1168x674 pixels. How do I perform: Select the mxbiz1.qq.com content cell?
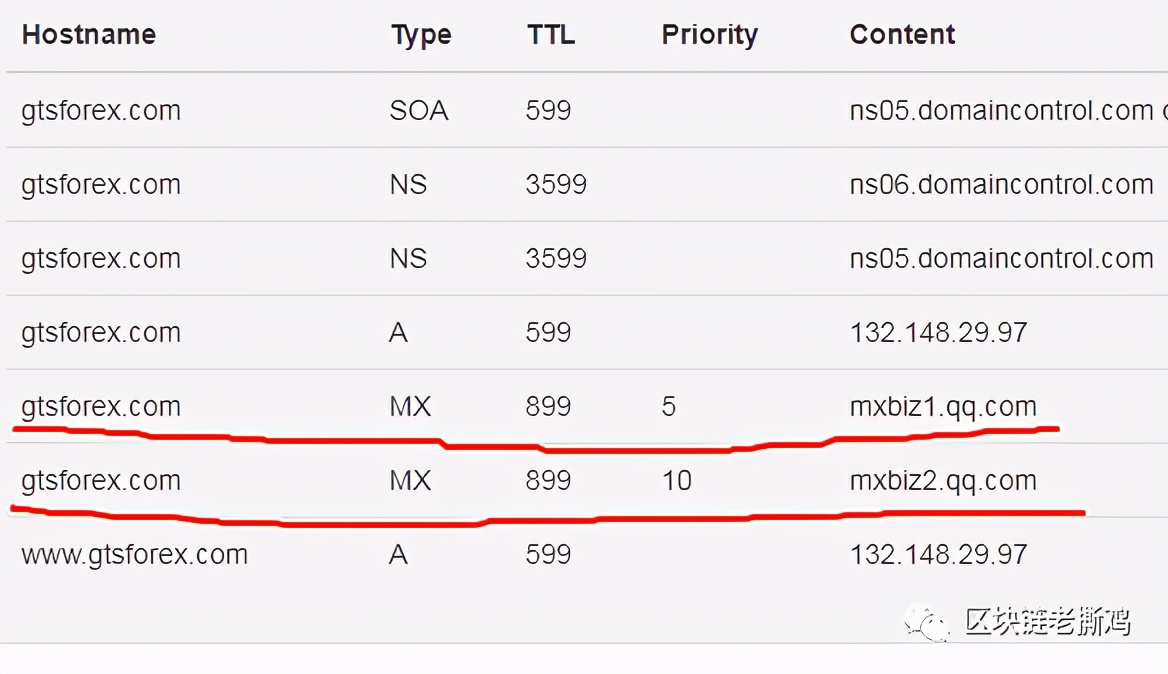943,407
